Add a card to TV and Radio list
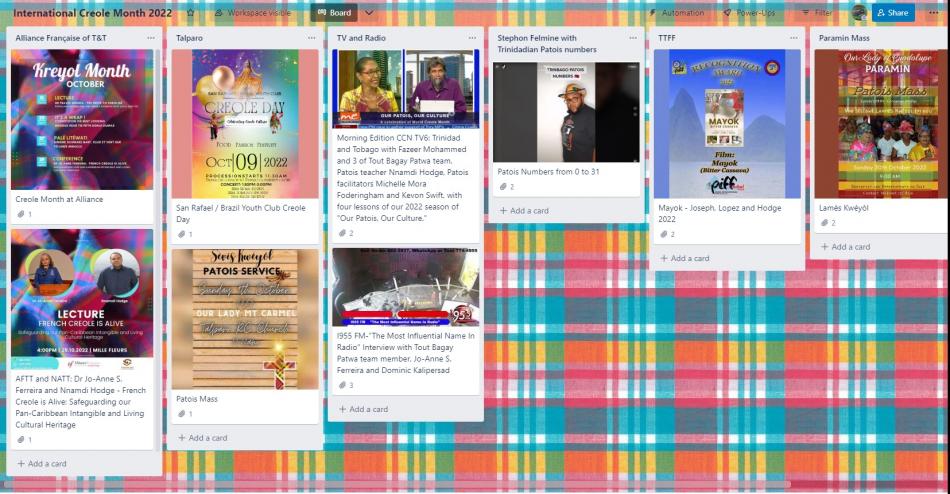The image size is (950, 494). [363, 409]
